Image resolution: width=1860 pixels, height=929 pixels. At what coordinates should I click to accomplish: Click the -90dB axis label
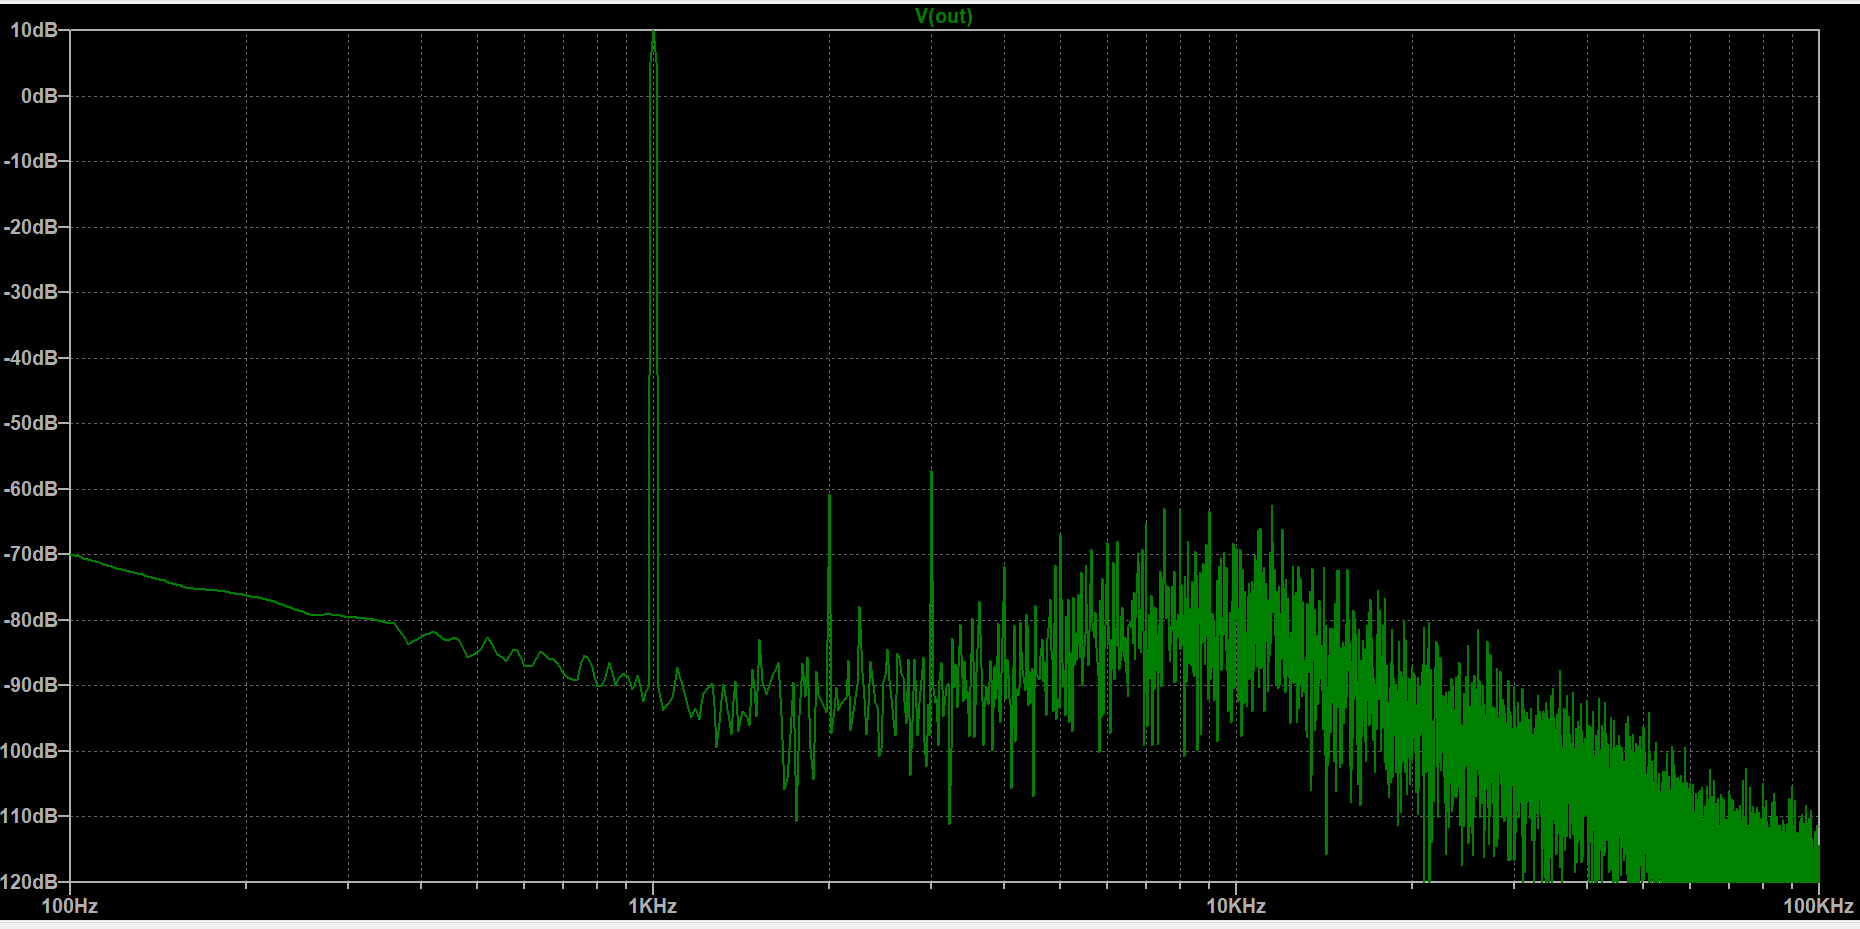[x=30, y=685]
